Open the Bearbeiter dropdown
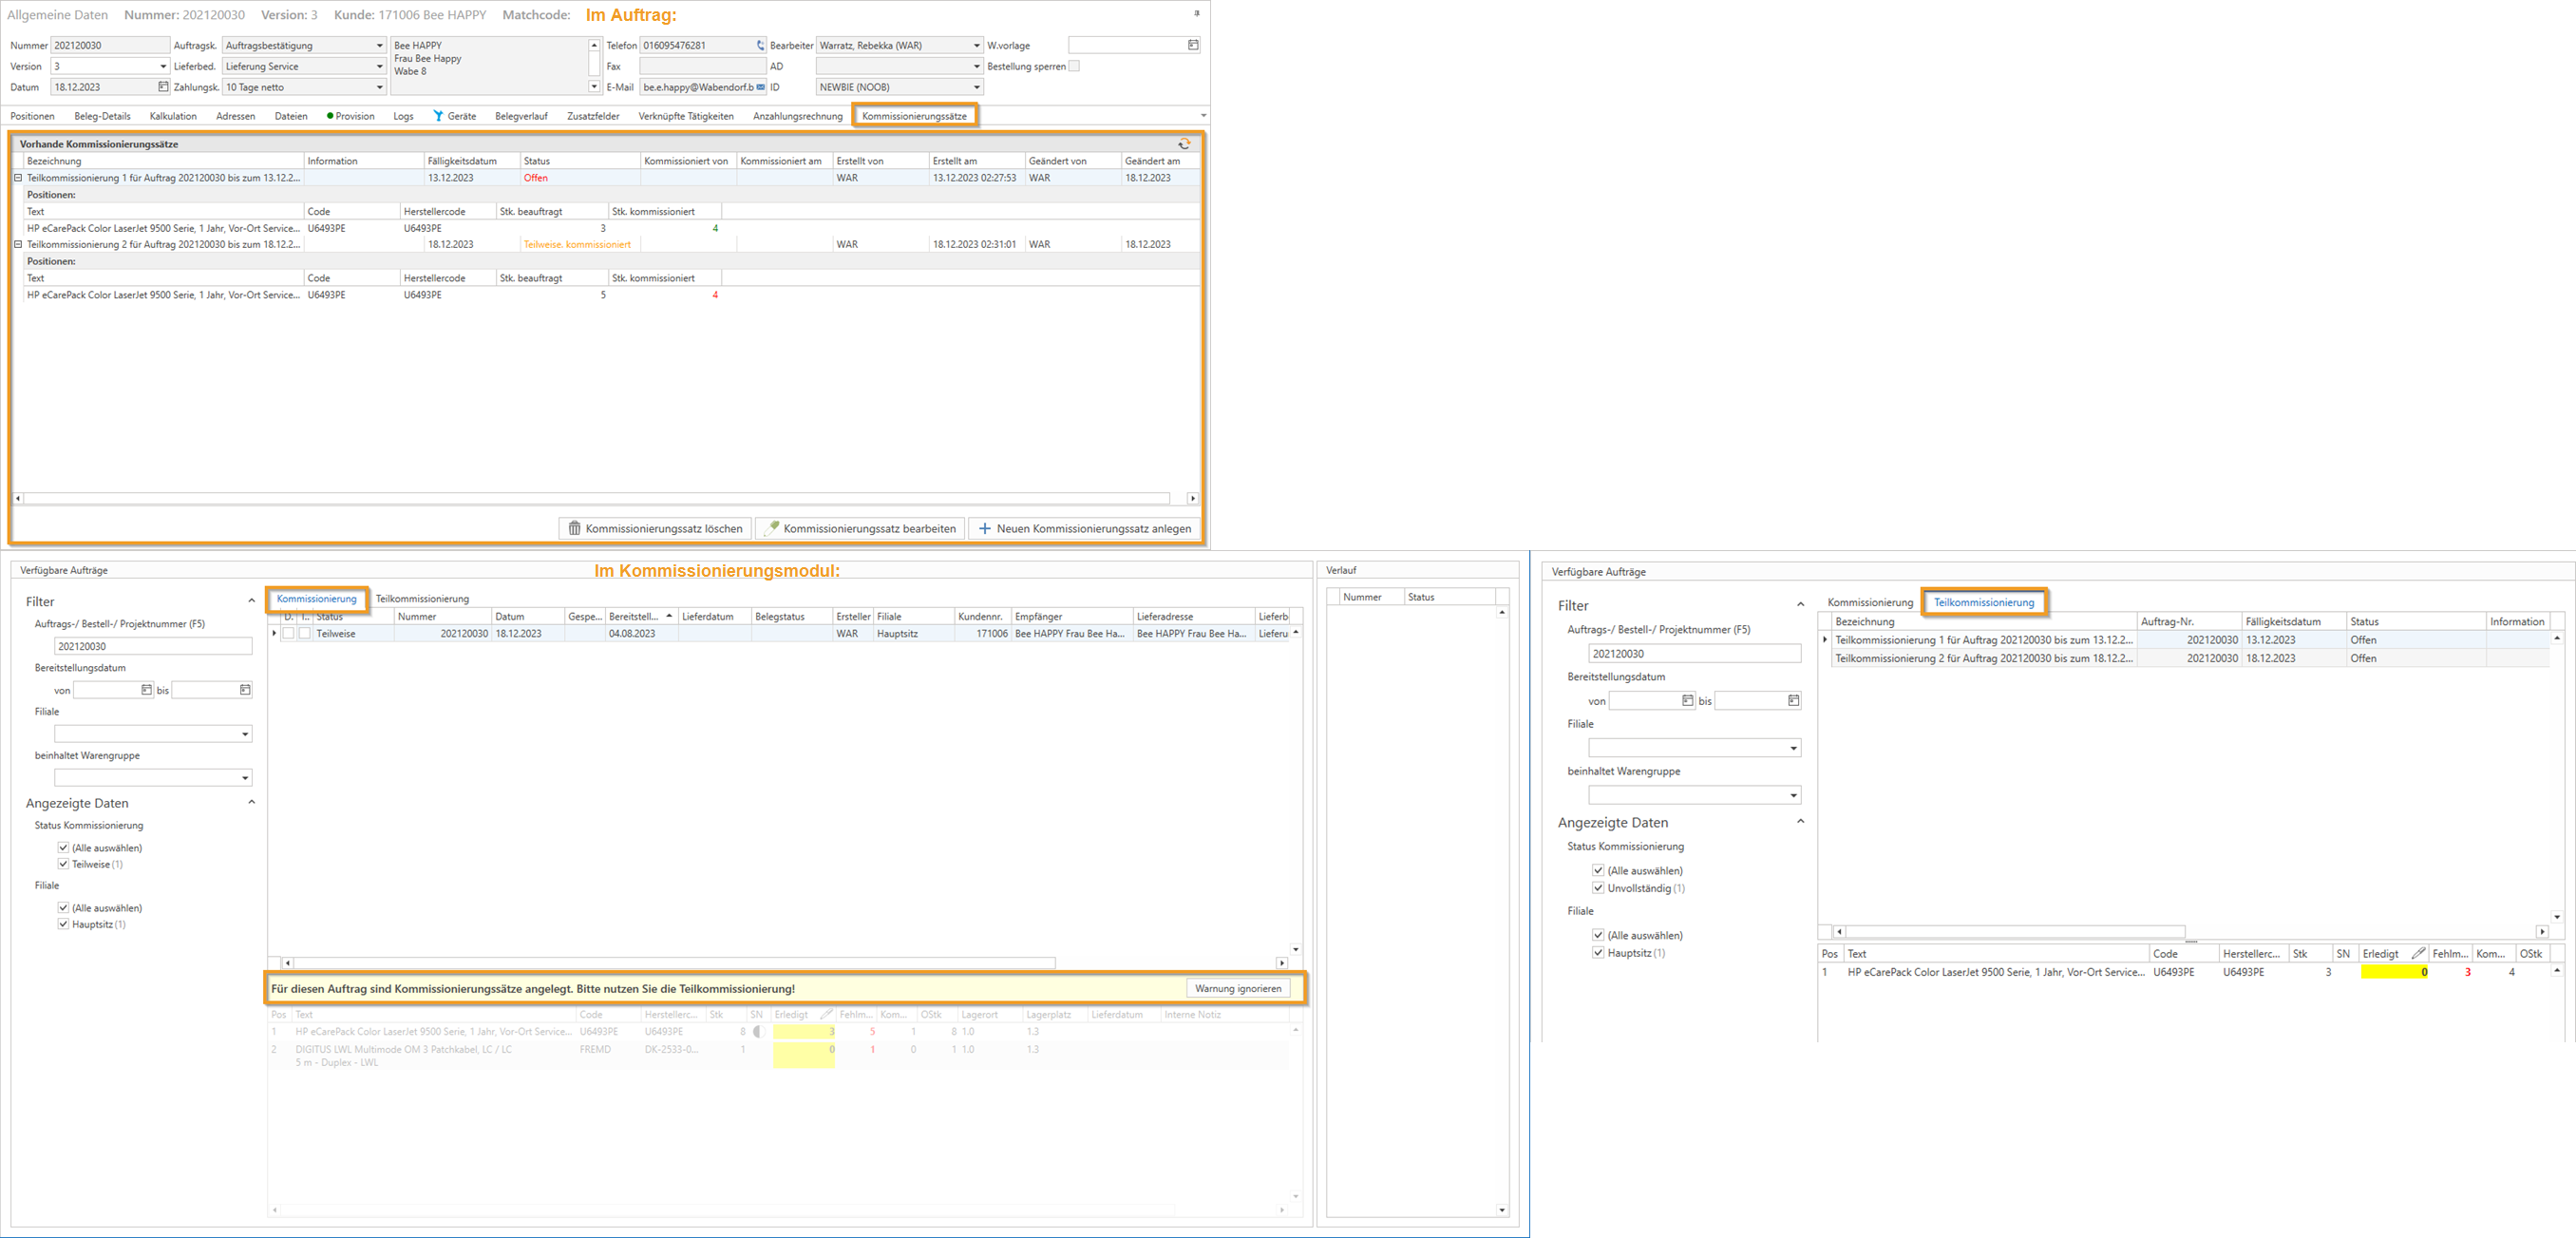2576x1238 pixels. coord(976,46)
